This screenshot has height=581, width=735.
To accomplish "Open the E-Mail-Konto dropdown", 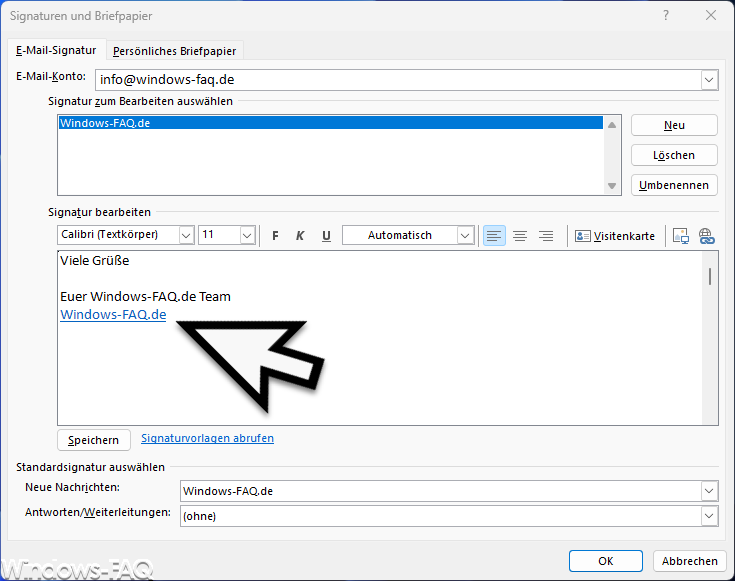I will 709,80.
